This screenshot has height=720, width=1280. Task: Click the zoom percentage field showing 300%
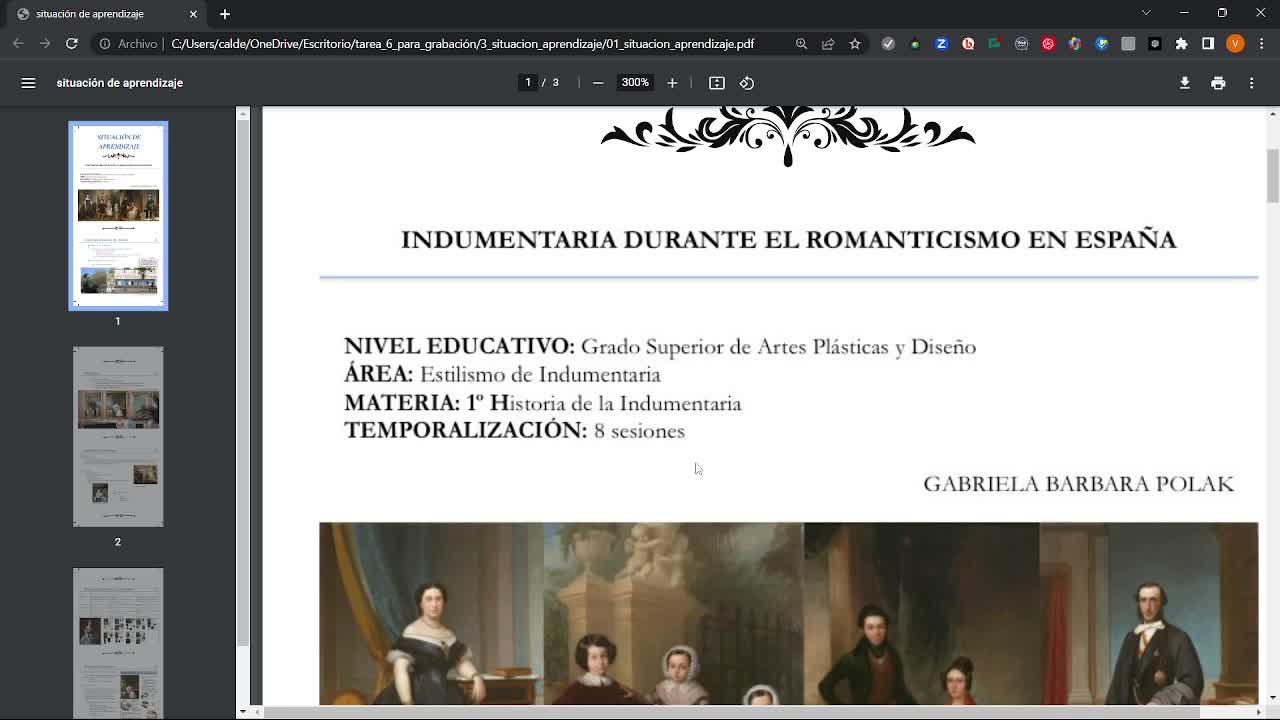pyautogui.click(x=635, y=83)
